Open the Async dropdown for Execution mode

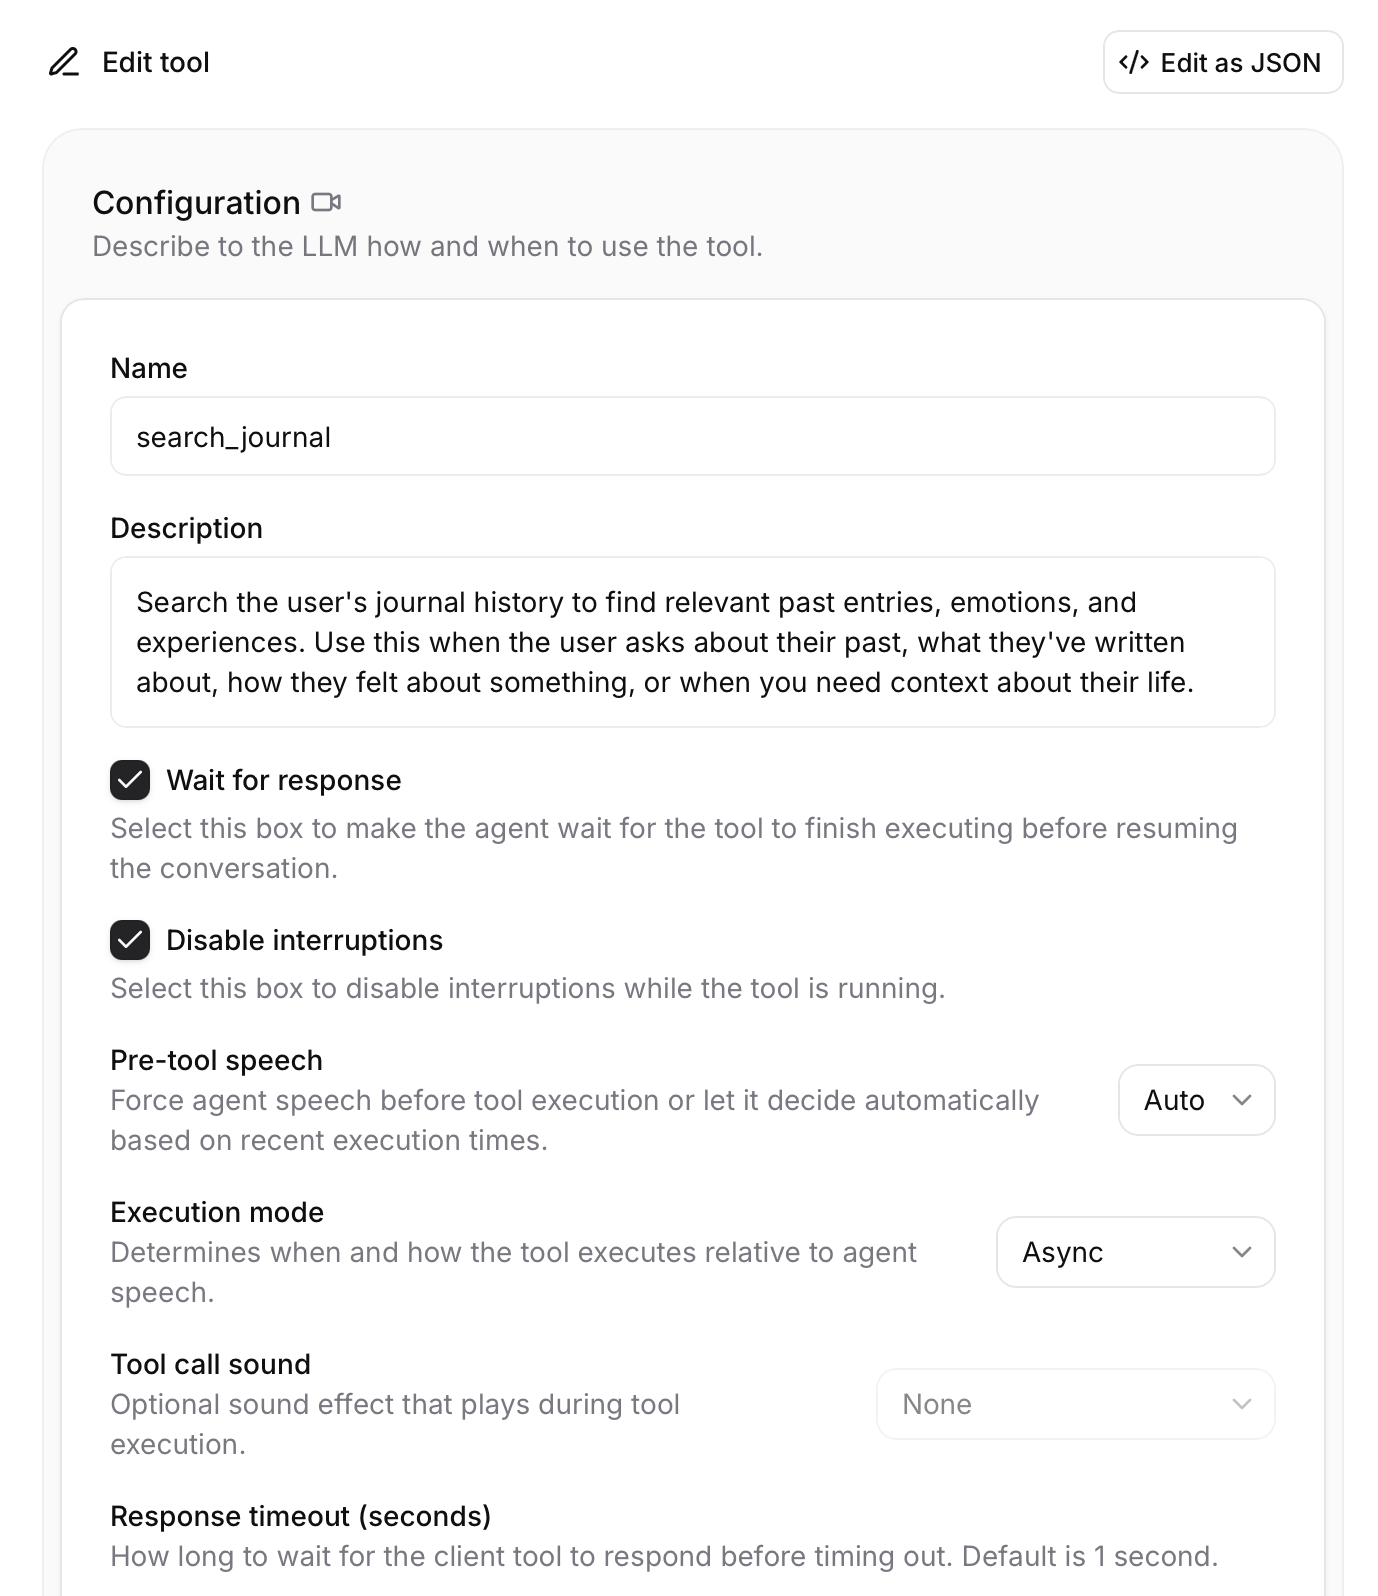(1135, 1252)
